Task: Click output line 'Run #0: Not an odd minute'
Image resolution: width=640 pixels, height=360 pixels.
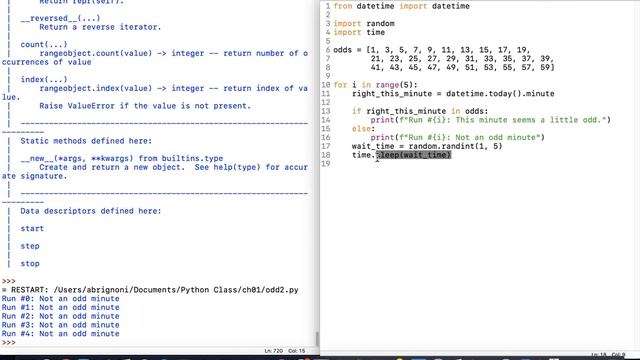Action: pos(60,299)
